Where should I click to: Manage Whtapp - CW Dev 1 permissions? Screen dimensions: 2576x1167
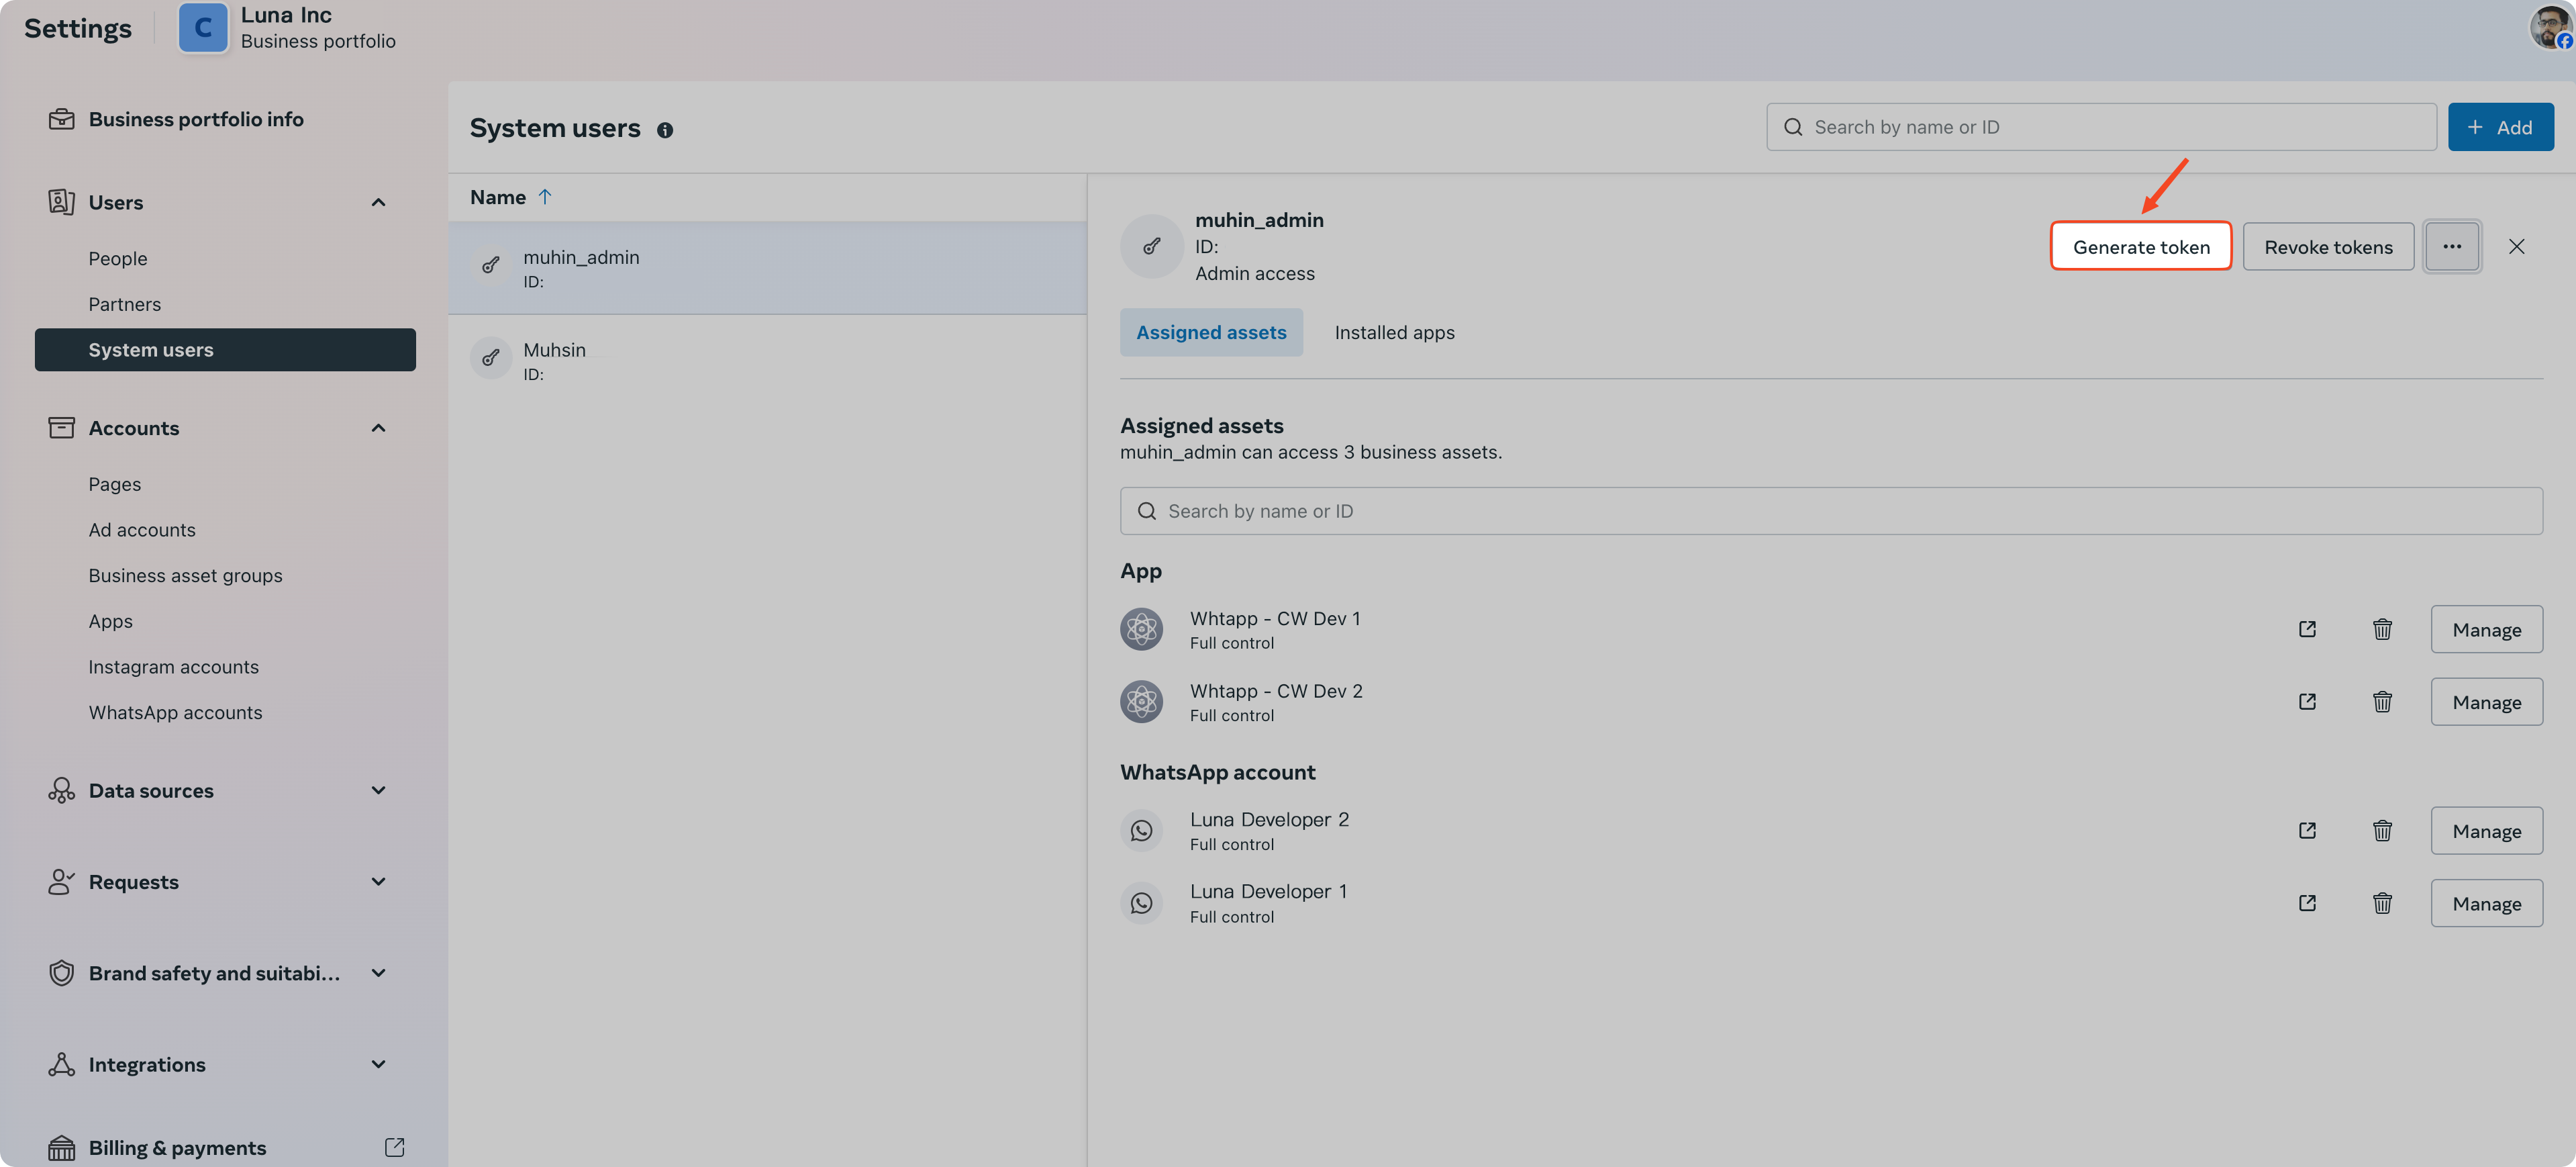pyautogui.click(x=2486, y=629)
